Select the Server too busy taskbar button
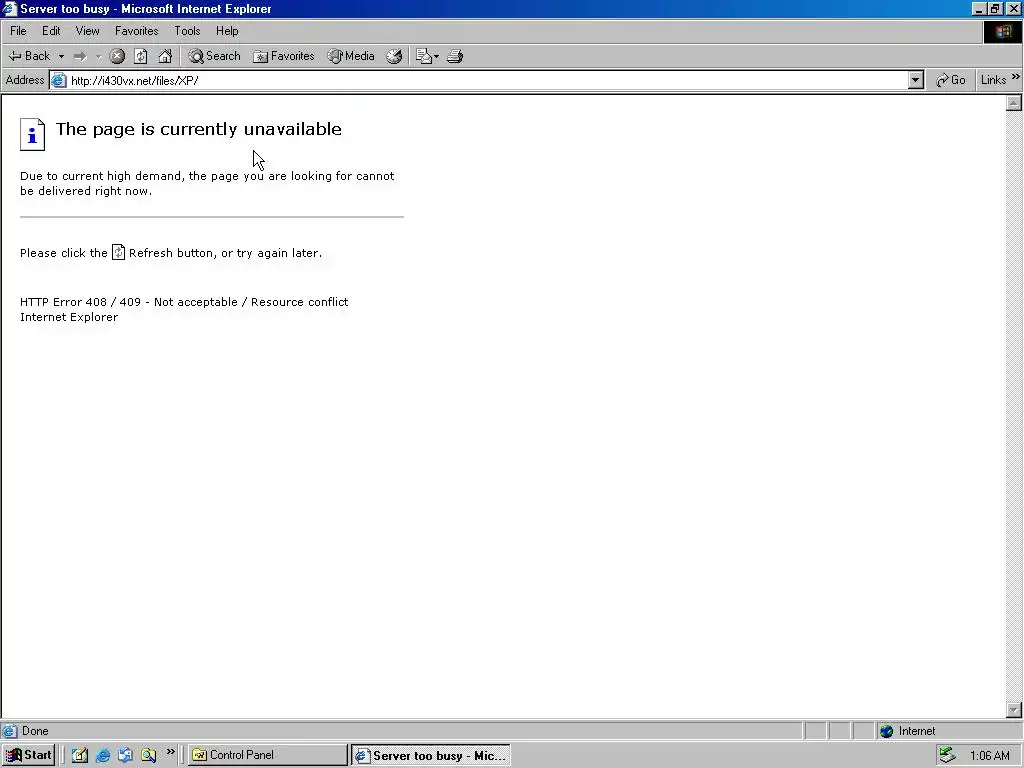 click(431, 755)
